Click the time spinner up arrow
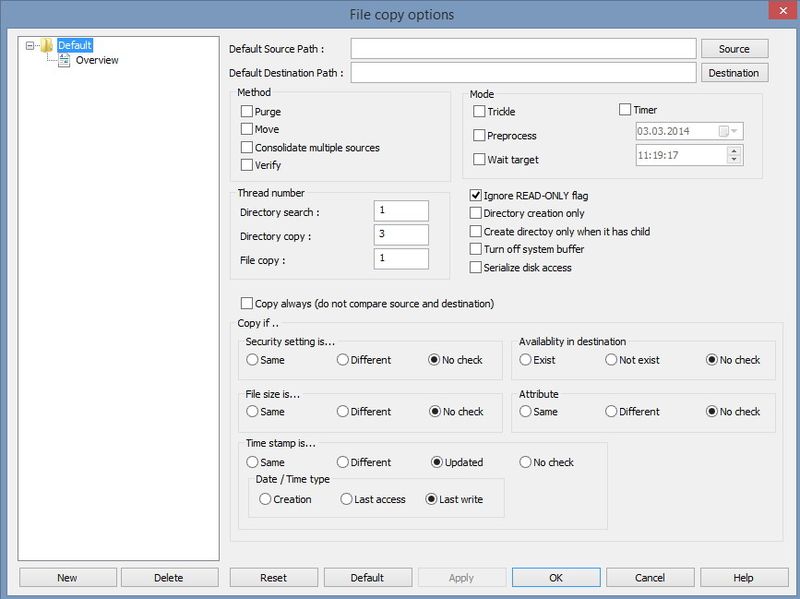 (x=735, y=151)
